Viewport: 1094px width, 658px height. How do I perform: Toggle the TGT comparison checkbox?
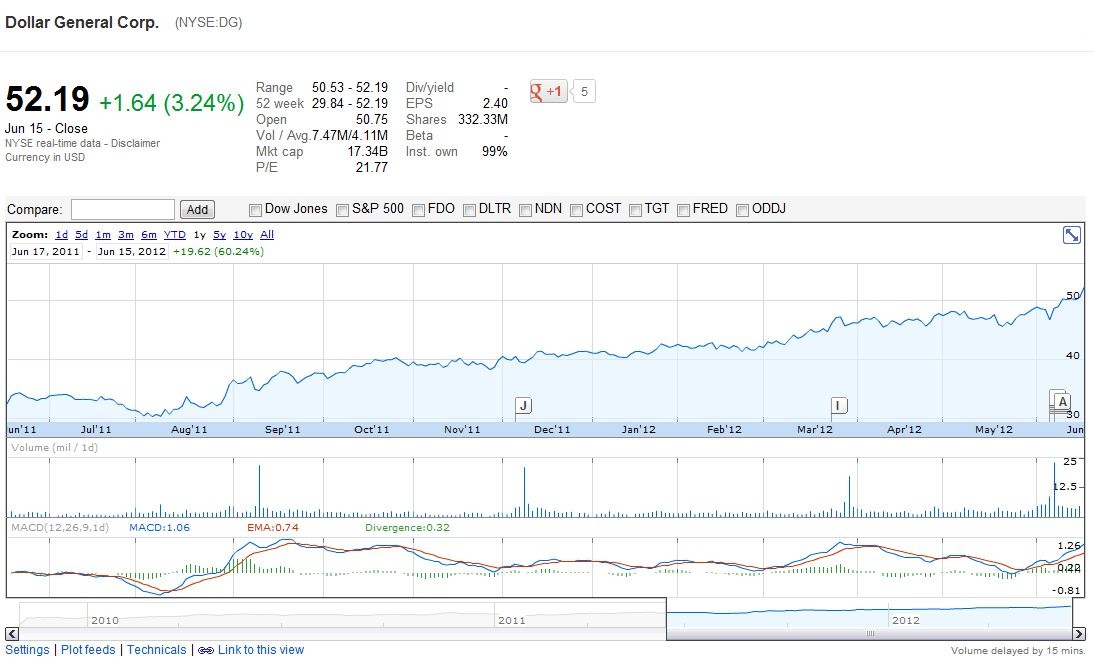pos(636,210)
